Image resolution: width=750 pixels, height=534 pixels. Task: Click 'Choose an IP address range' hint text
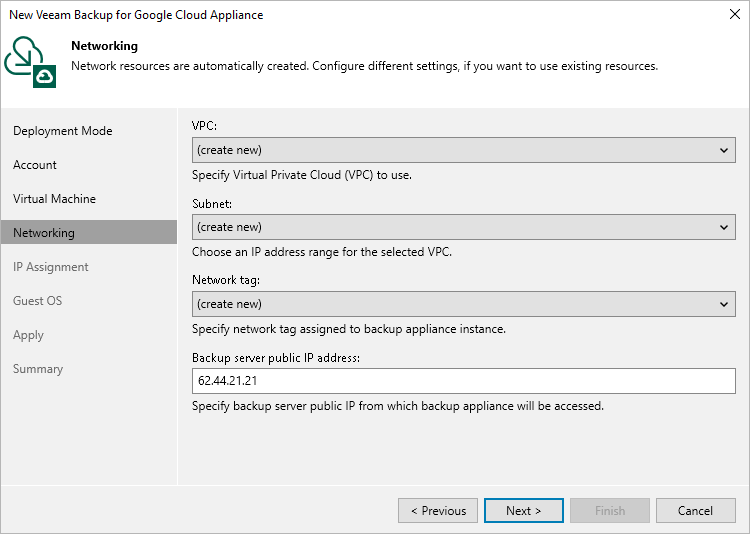click(x=322, y=252)
